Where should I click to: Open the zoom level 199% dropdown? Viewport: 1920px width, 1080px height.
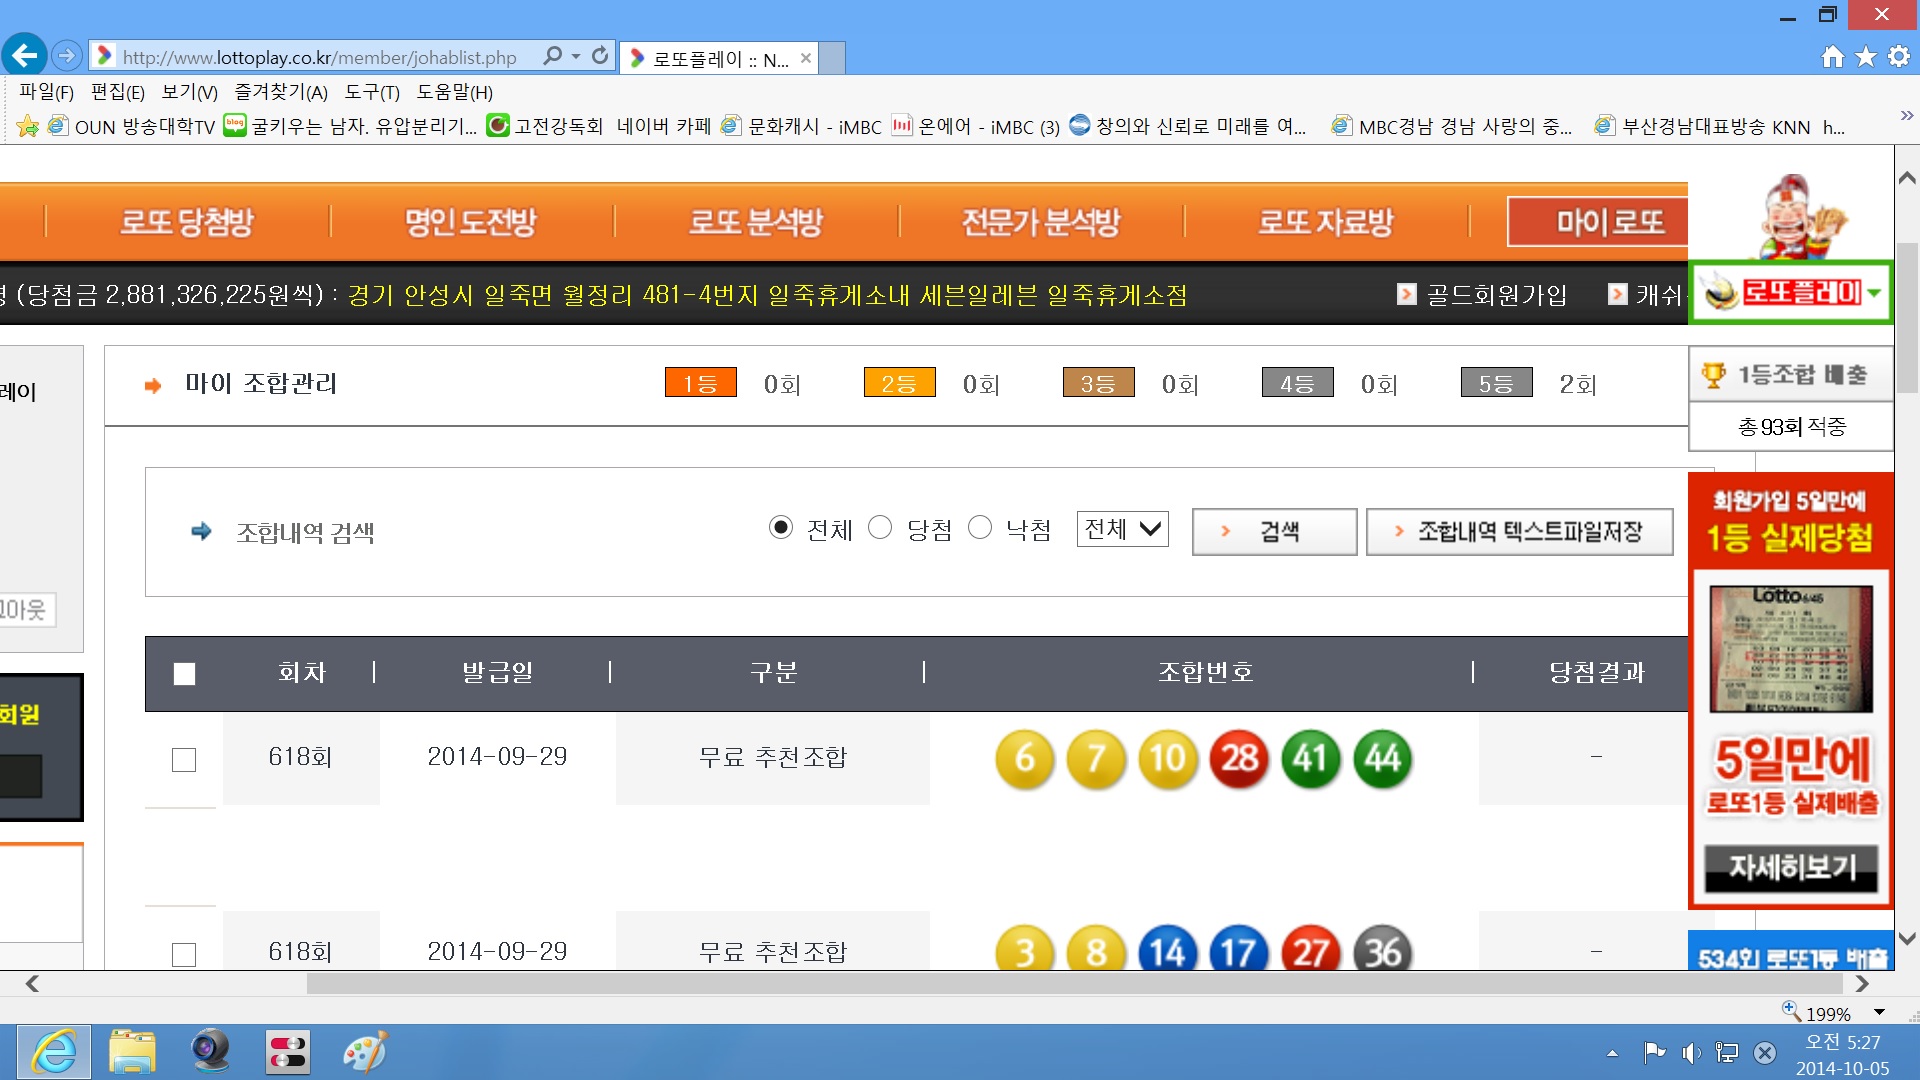tap(1879, 1013)
